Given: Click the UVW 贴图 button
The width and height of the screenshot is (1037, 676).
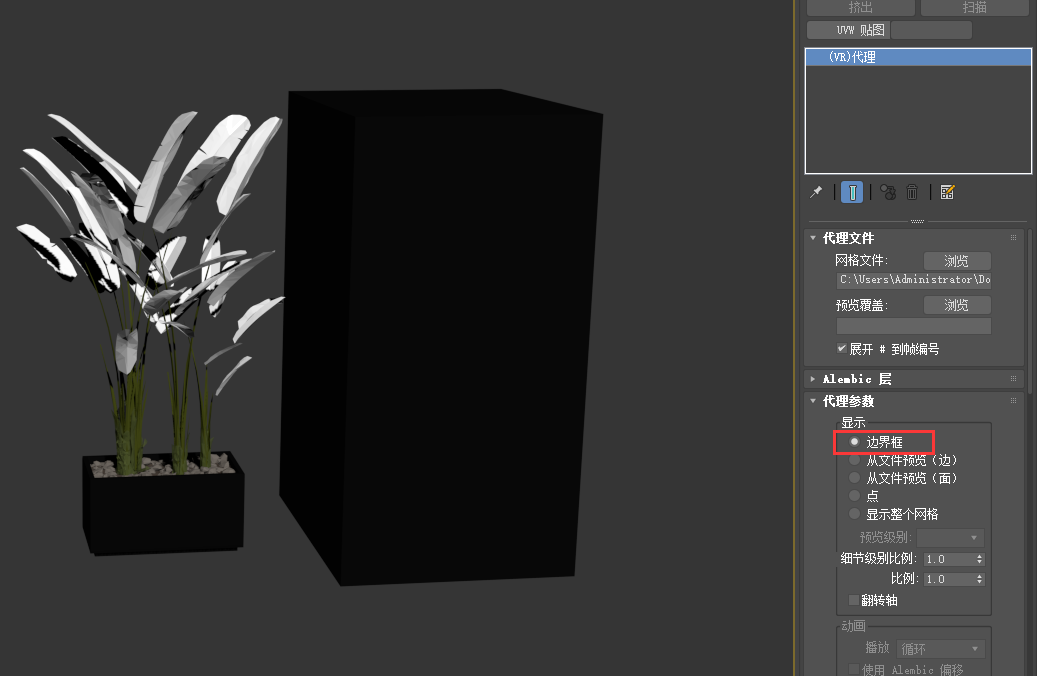Looking at the screenshot, I should point(847,30).
